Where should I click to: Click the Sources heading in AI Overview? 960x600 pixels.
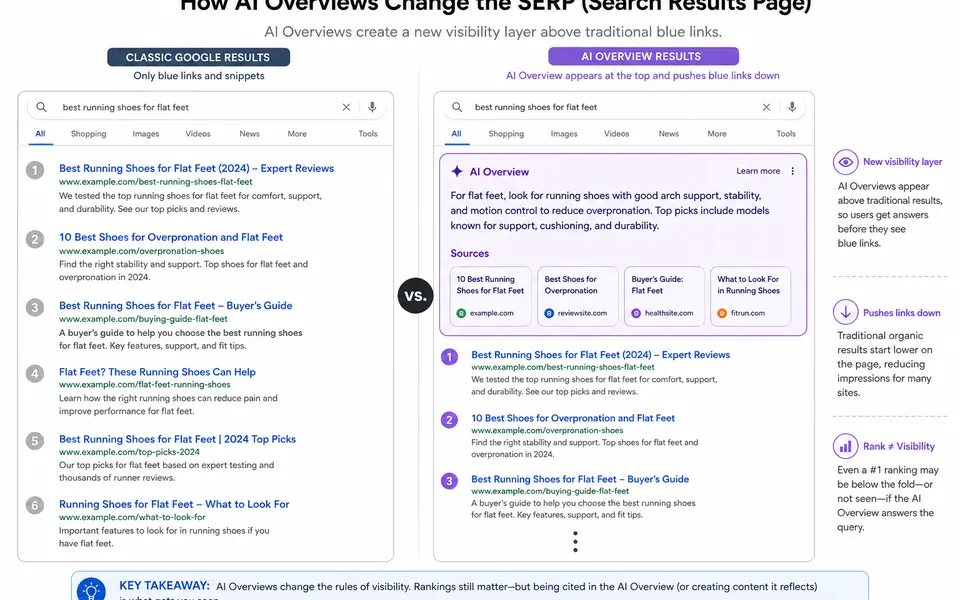tap(470, 253)
